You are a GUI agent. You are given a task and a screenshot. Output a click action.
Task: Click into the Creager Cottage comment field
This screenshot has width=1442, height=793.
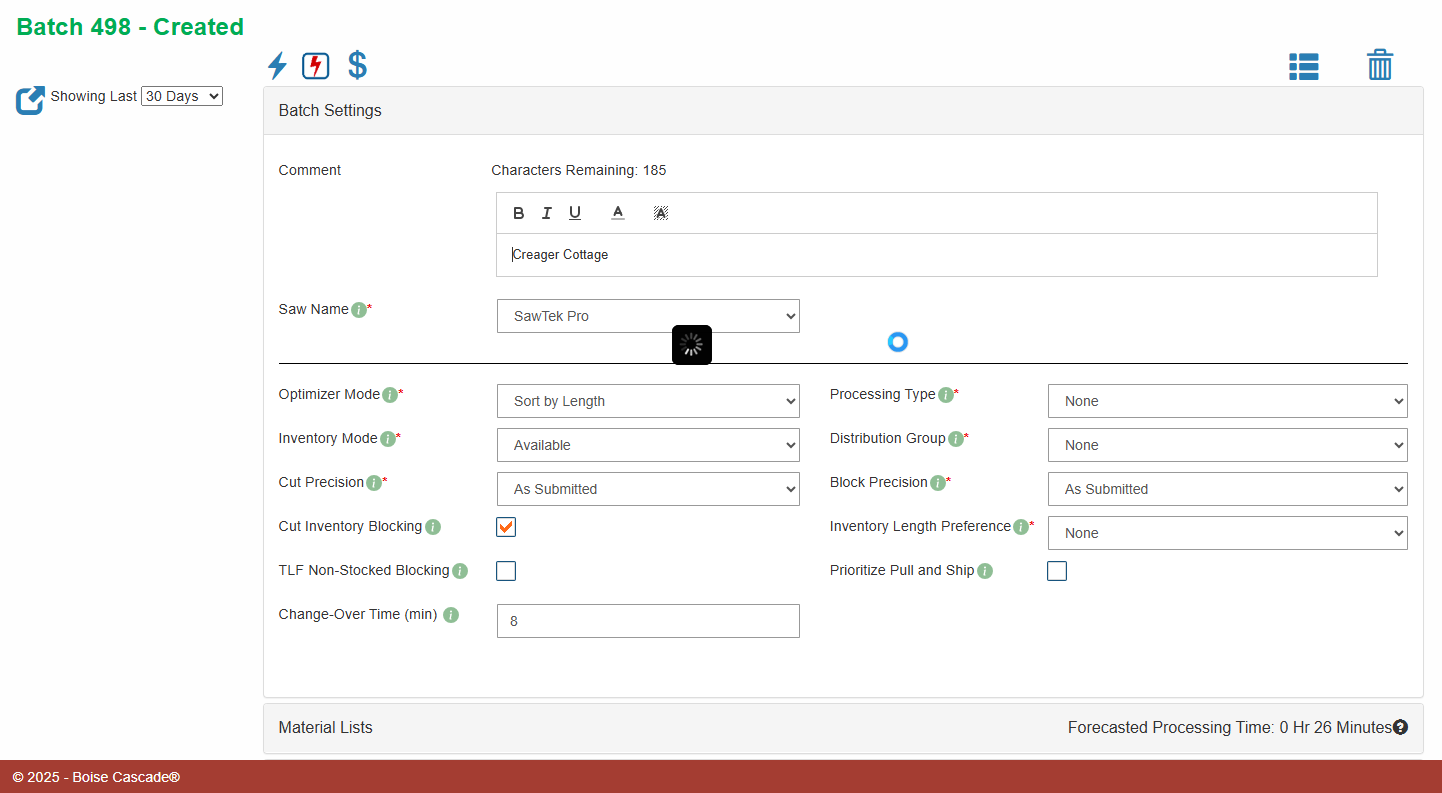937,255
